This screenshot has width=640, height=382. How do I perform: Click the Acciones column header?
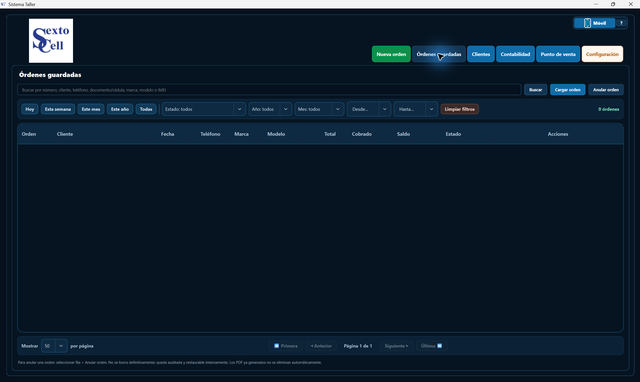coord(558,134)
